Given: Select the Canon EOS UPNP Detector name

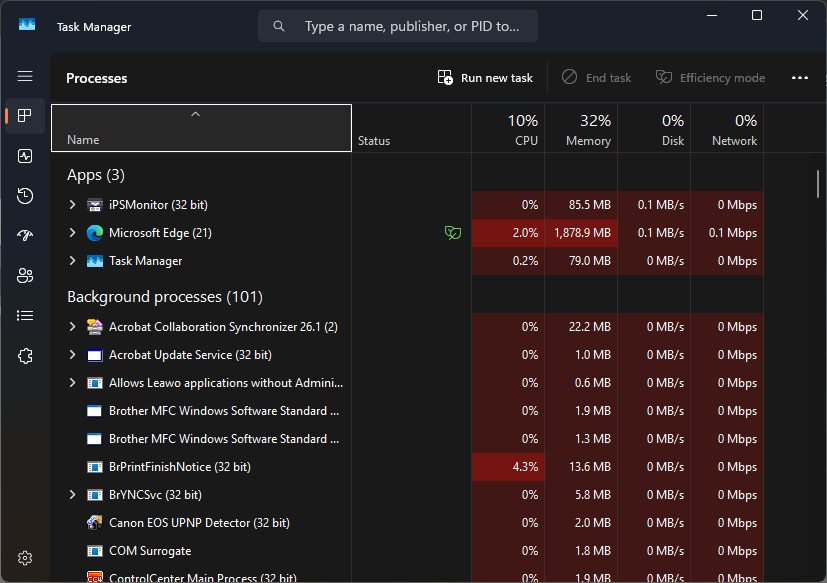Looking at the screenshot, I should (x=199, y=523).
